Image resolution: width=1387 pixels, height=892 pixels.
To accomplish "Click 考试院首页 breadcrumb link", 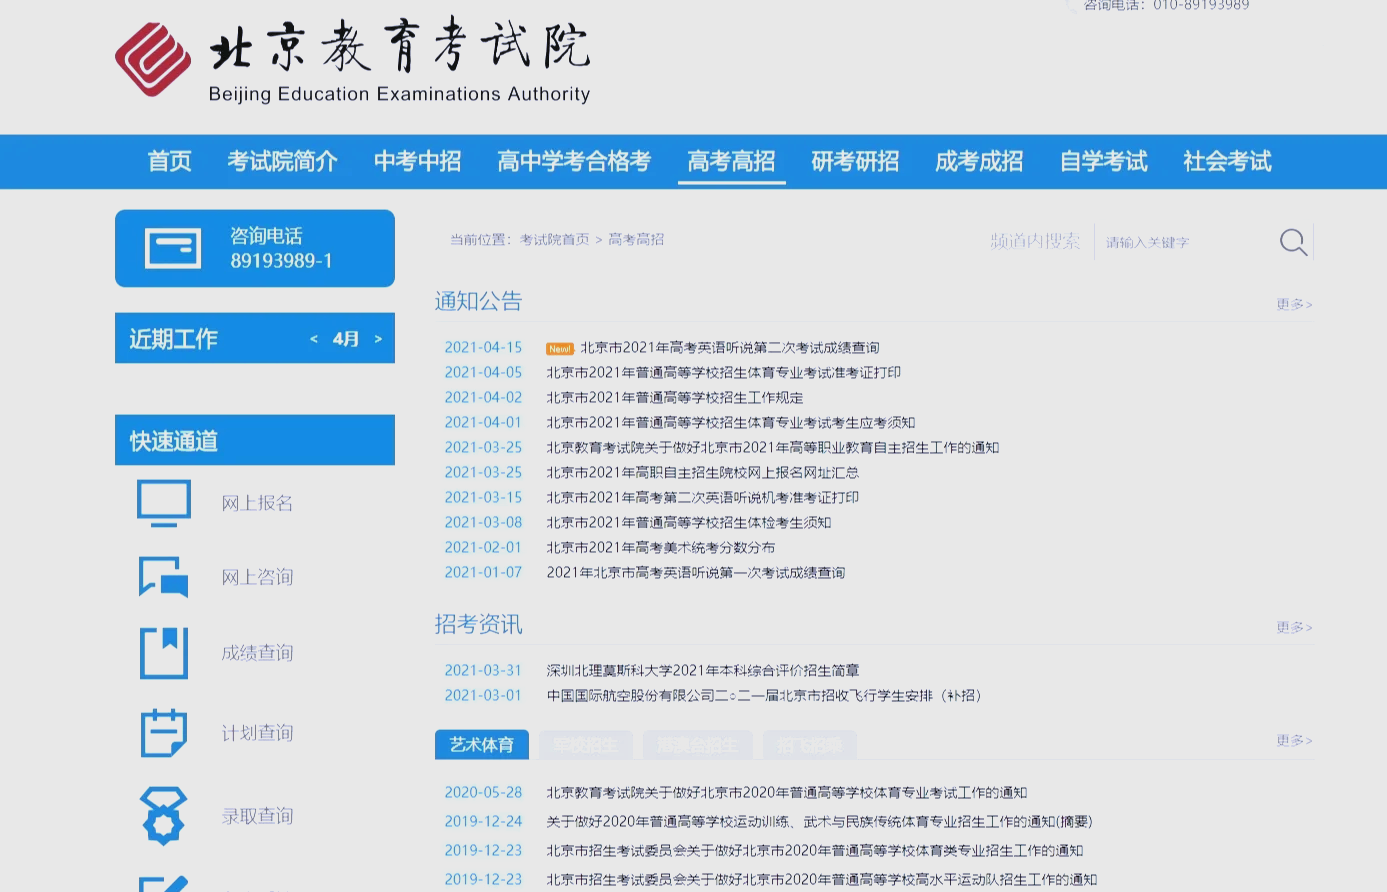I will coord(554,240).
